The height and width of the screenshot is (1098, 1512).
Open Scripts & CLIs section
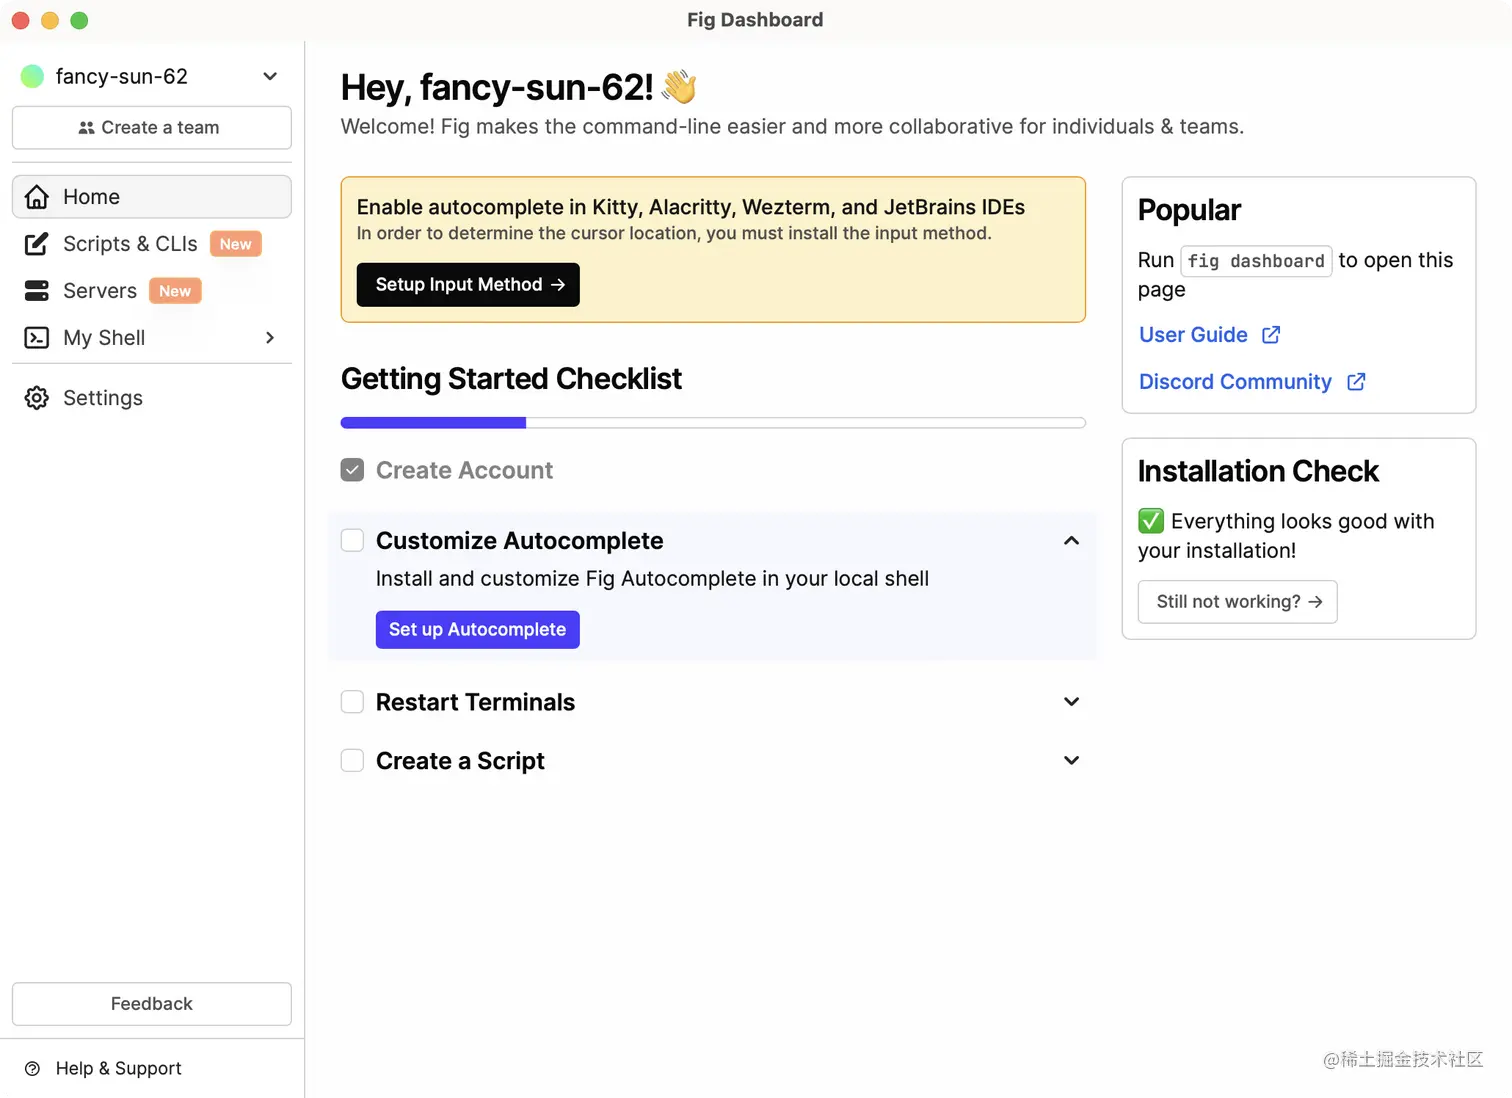tap(152, 244)
